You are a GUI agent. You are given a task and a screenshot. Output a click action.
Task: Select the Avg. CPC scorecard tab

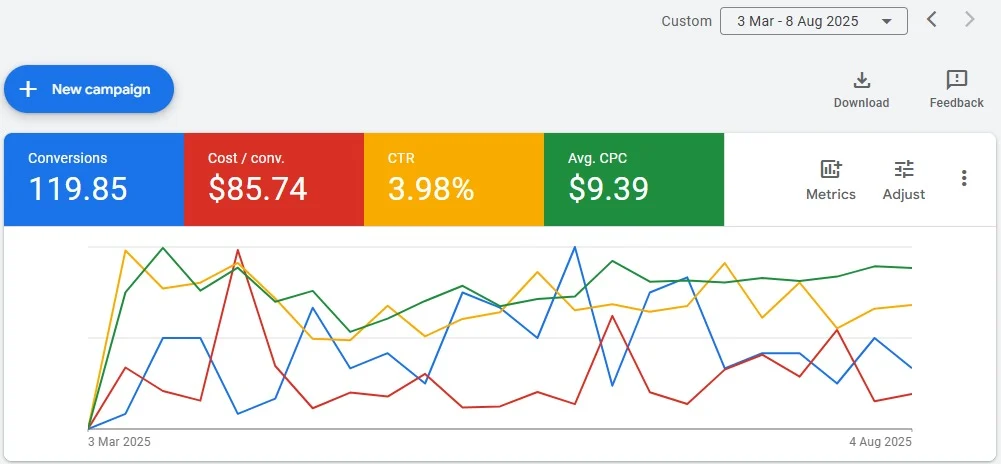[633, 178]
